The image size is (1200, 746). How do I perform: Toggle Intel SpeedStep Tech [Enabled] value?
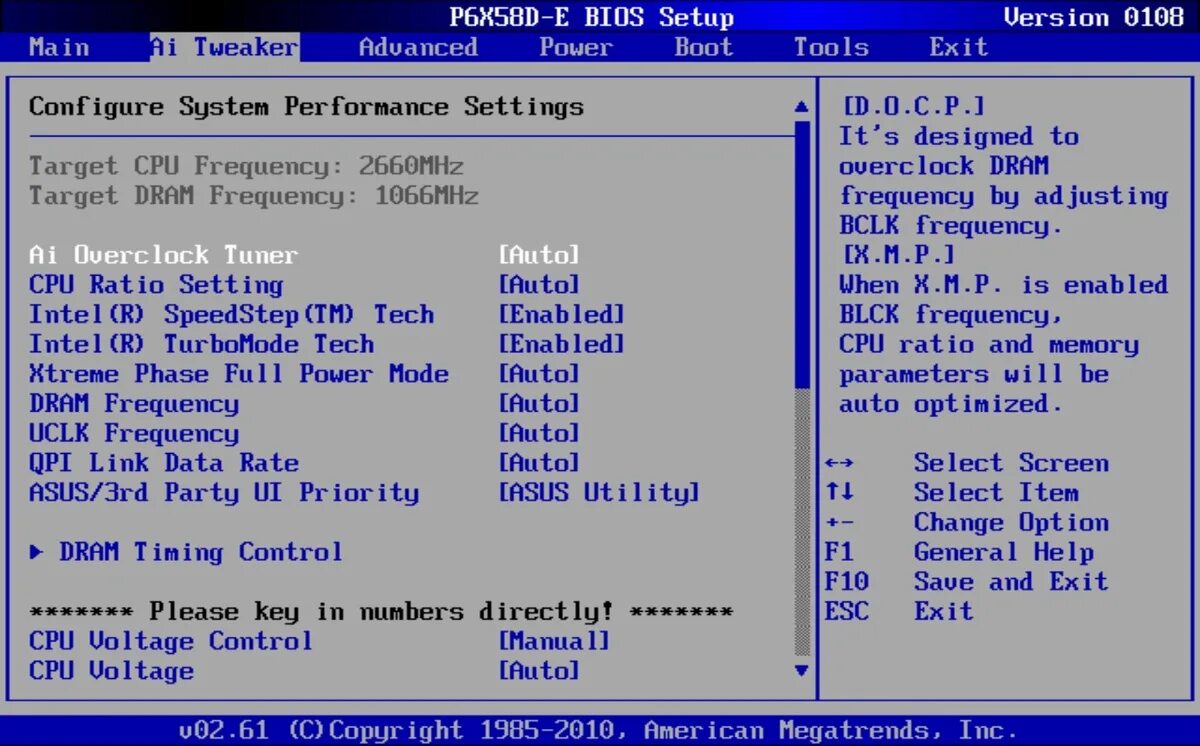pyautogui.click(x=562, y=315)
